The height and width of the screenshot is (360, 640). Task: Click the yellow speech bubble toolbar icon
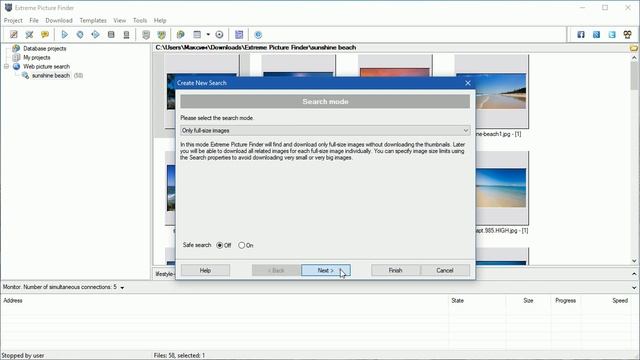pyautogui.click(x=44, y=35)
